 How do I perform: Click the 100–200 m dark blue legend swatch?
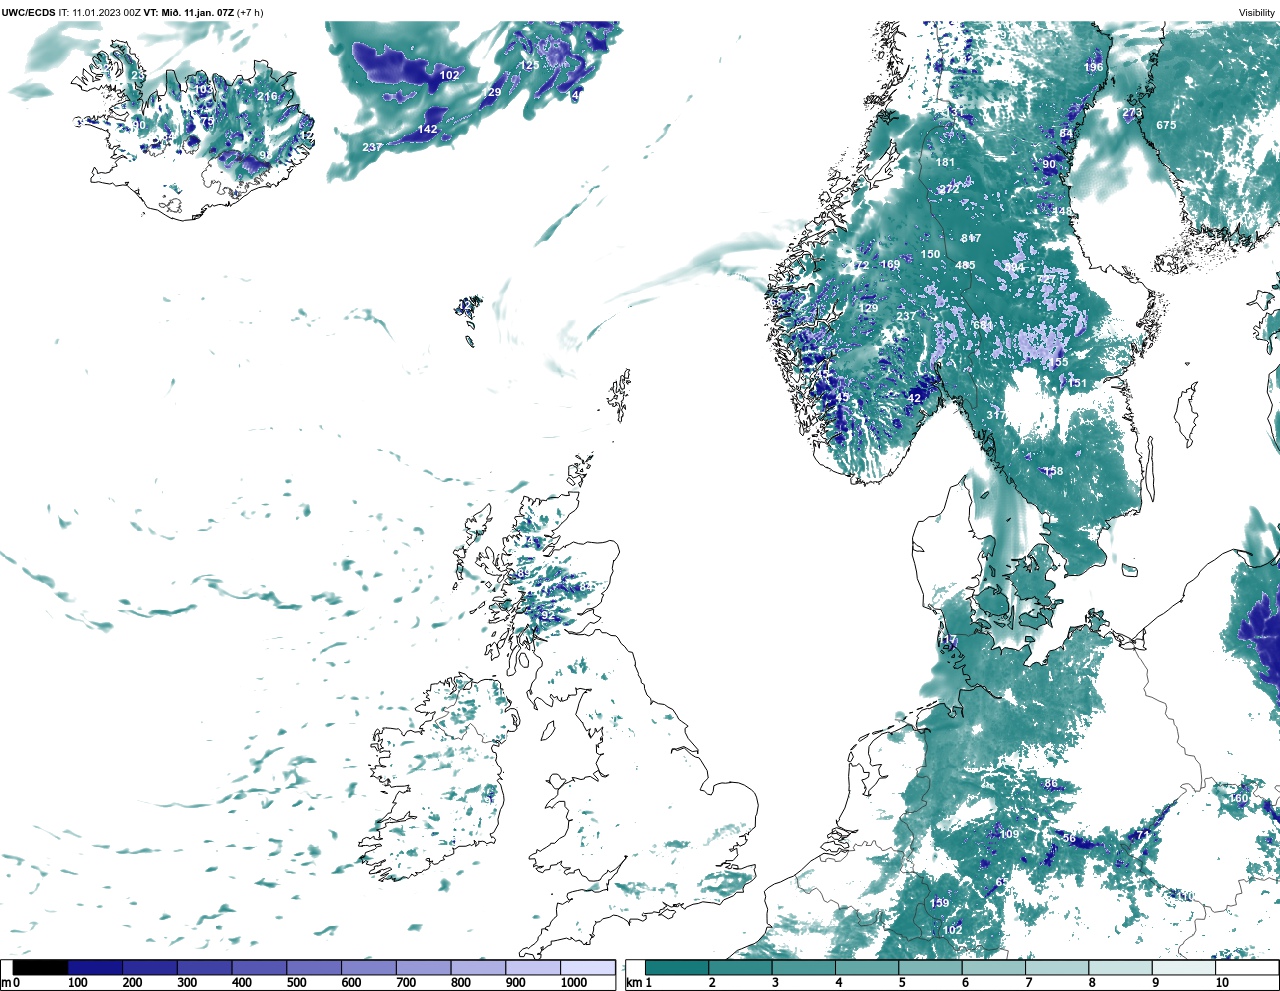click(95, 967)
